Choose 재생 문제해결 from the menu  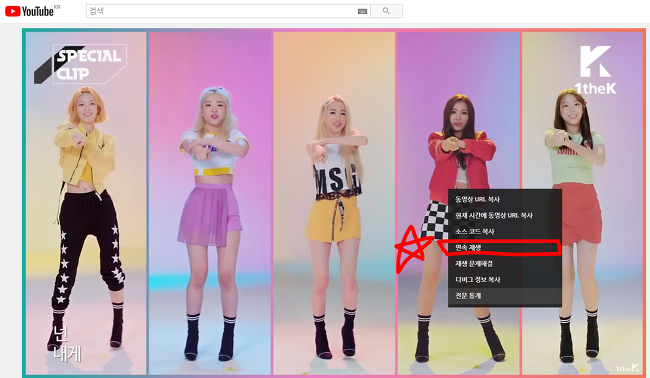tap(505, 264)
